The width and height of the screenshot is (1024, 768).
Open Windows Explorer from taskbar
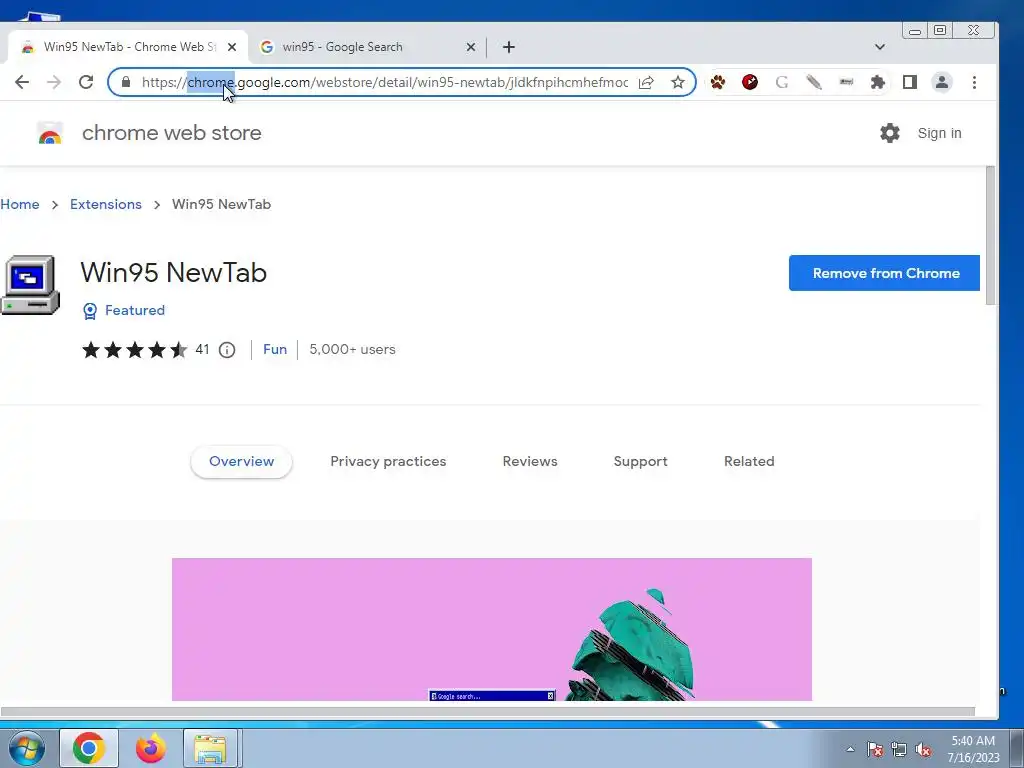(211, 748)
